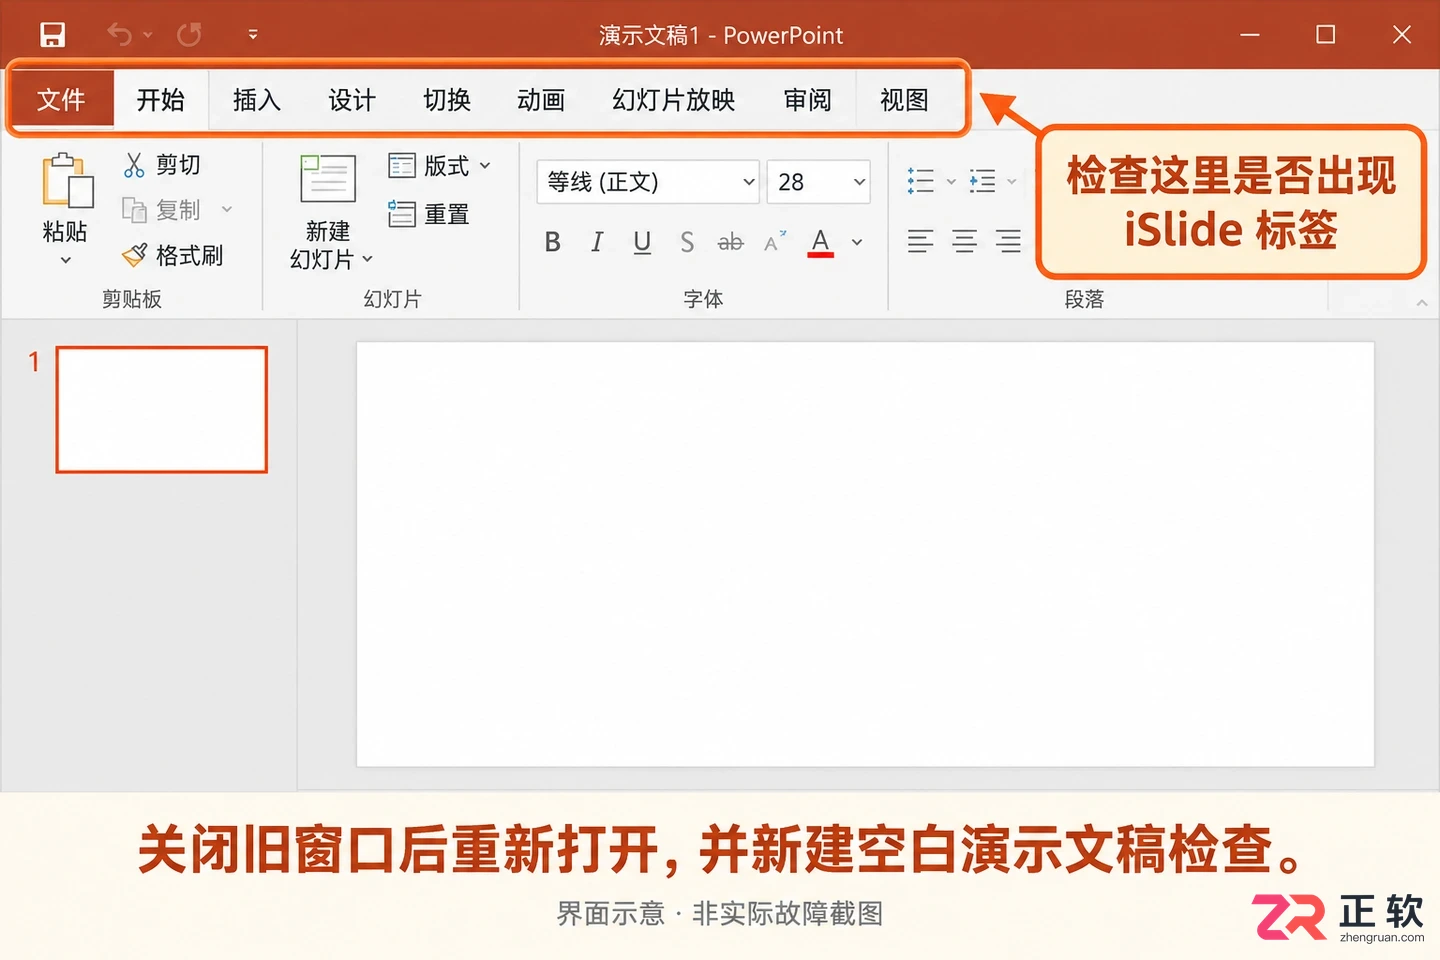Viewport: 1440px width, 960px height.
Task: Open the Customize Quick Access Toolbar arrow
Action: [253, 35]
